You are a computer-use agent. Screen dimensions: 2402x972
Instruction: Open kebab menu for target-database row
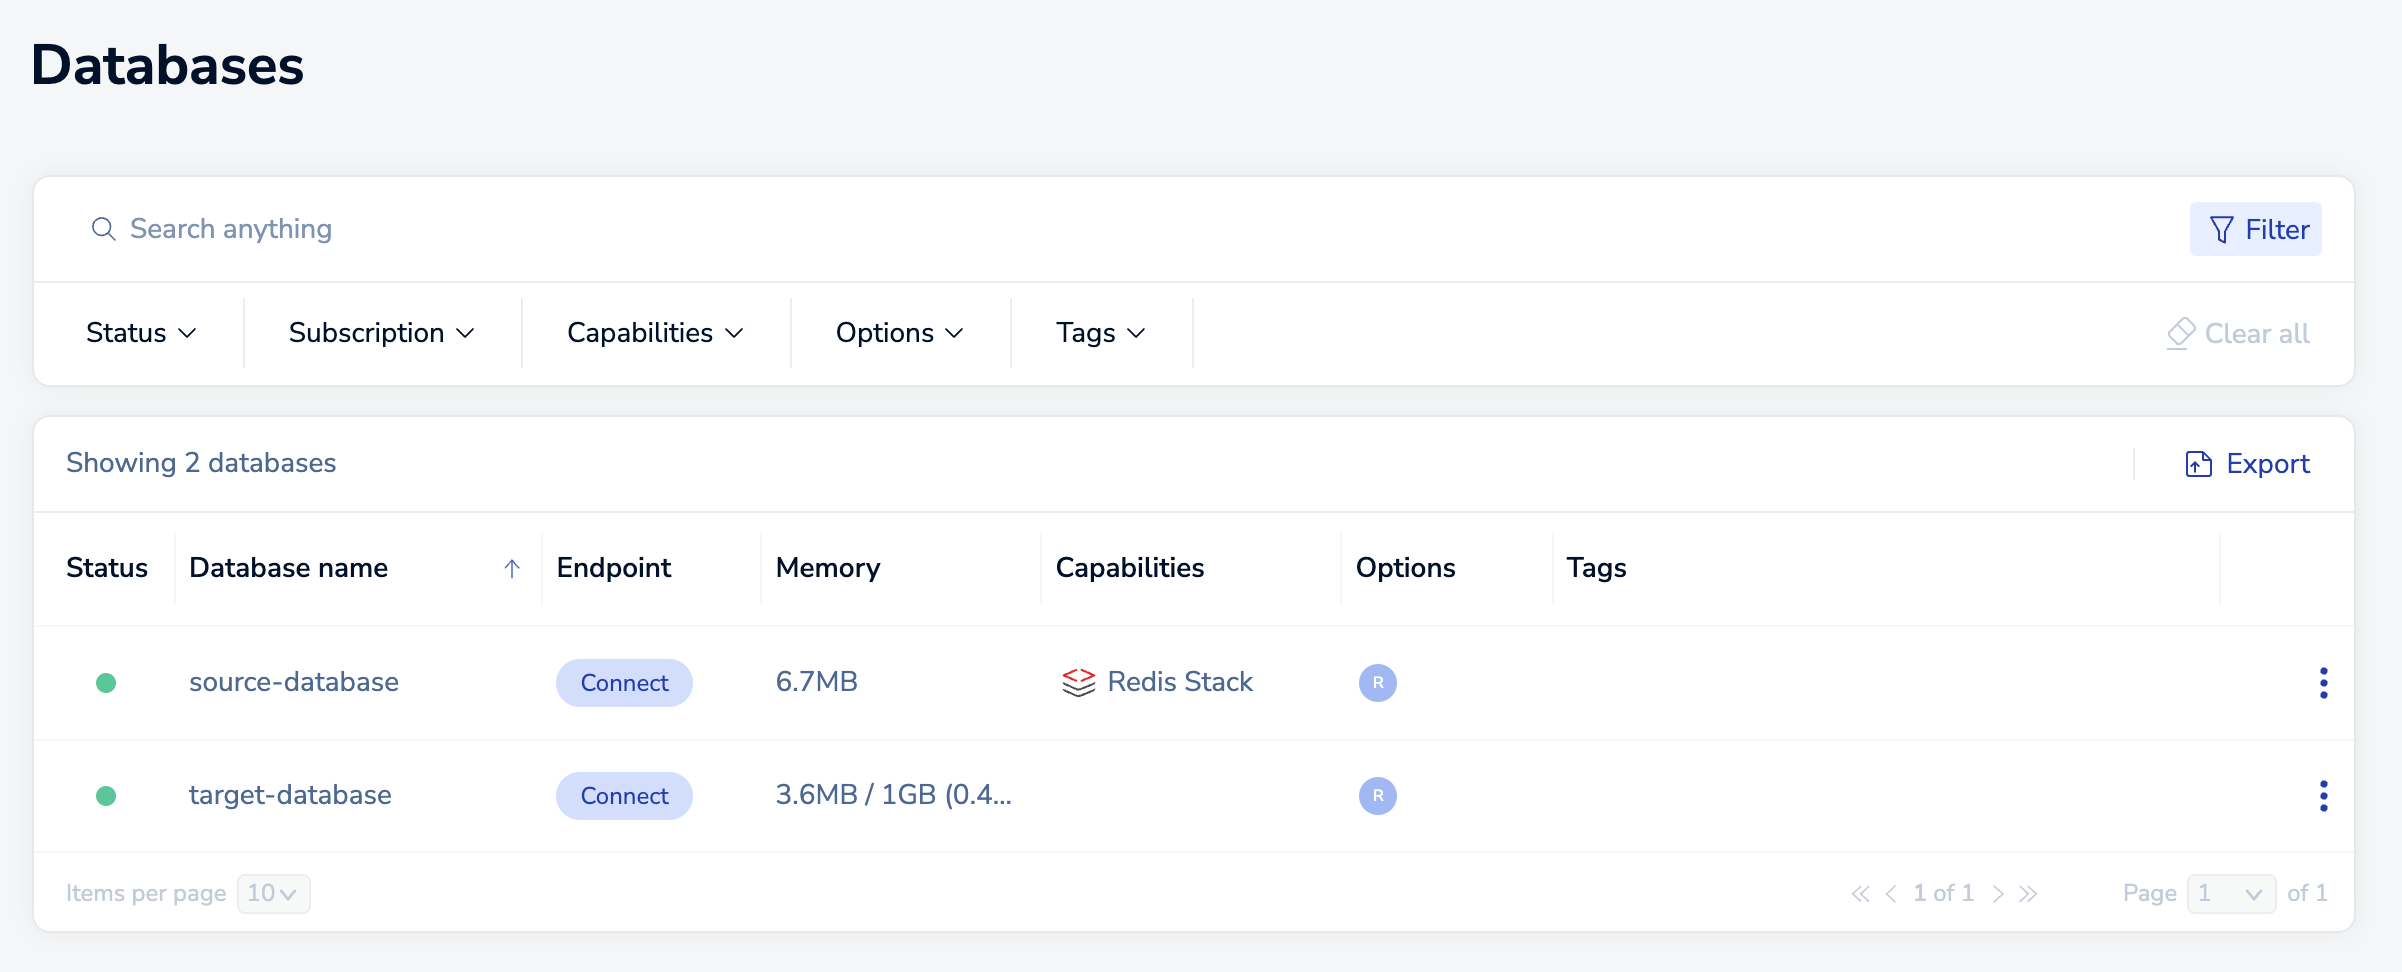point(2323,796)
